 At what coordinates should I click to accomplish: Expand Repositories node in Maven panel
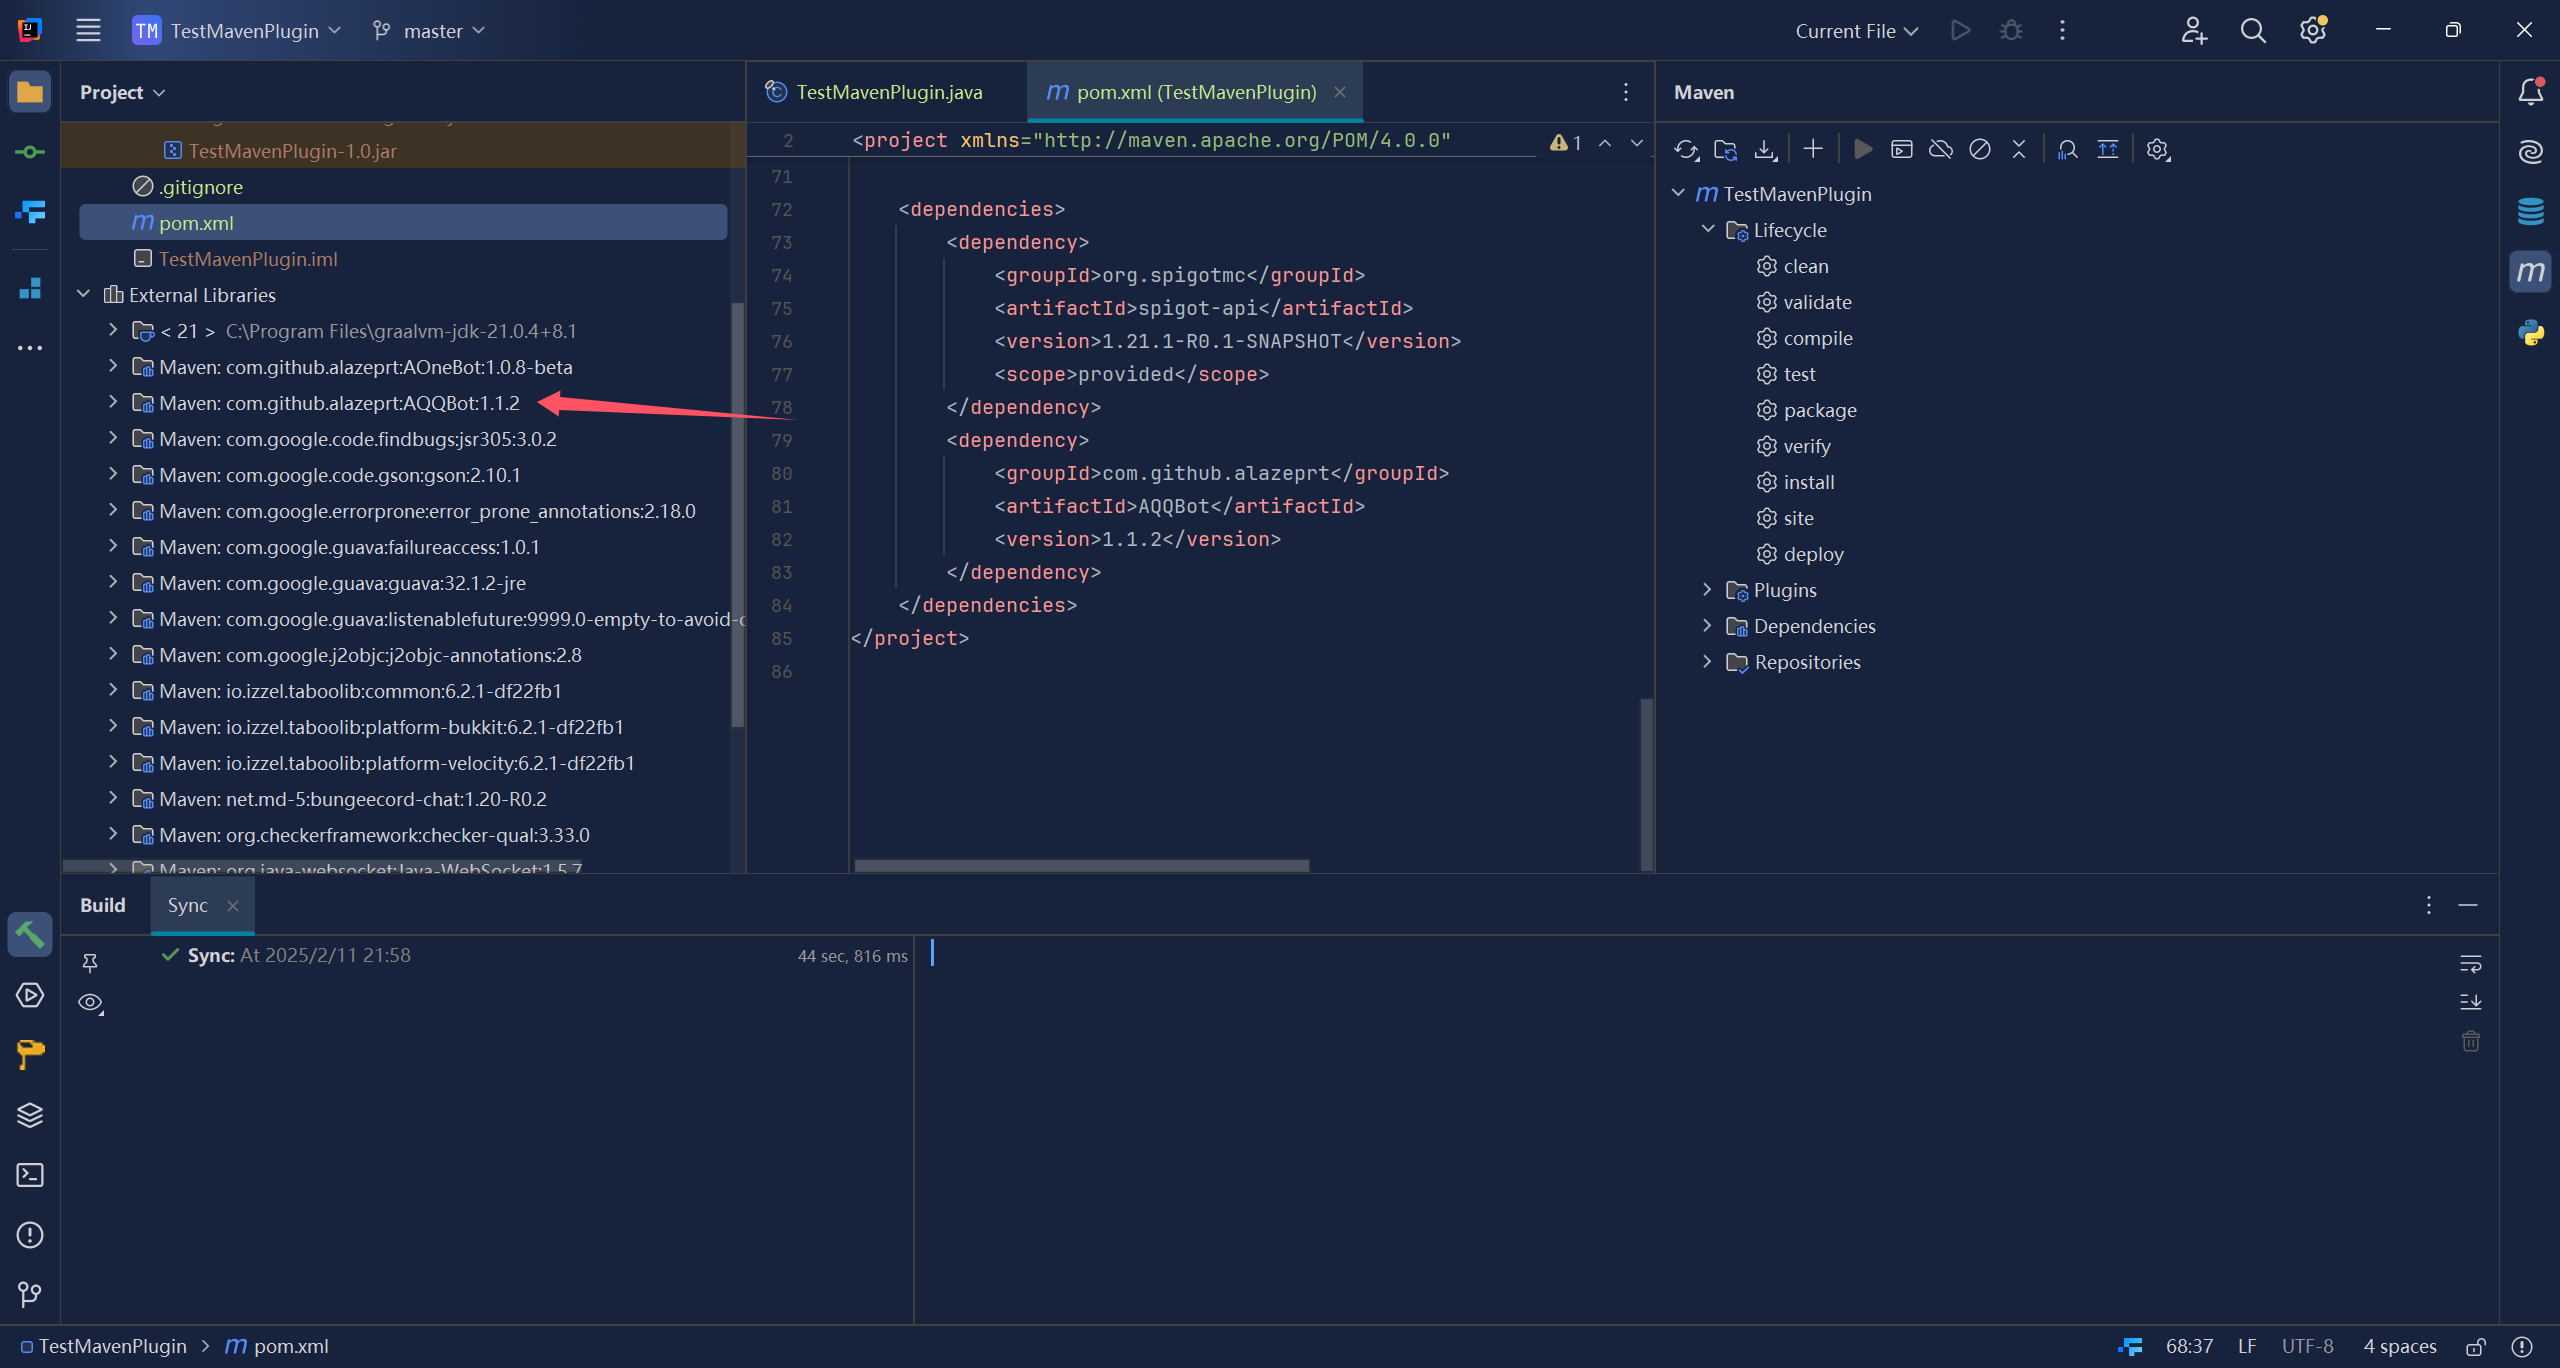[x=1708, y=661]
